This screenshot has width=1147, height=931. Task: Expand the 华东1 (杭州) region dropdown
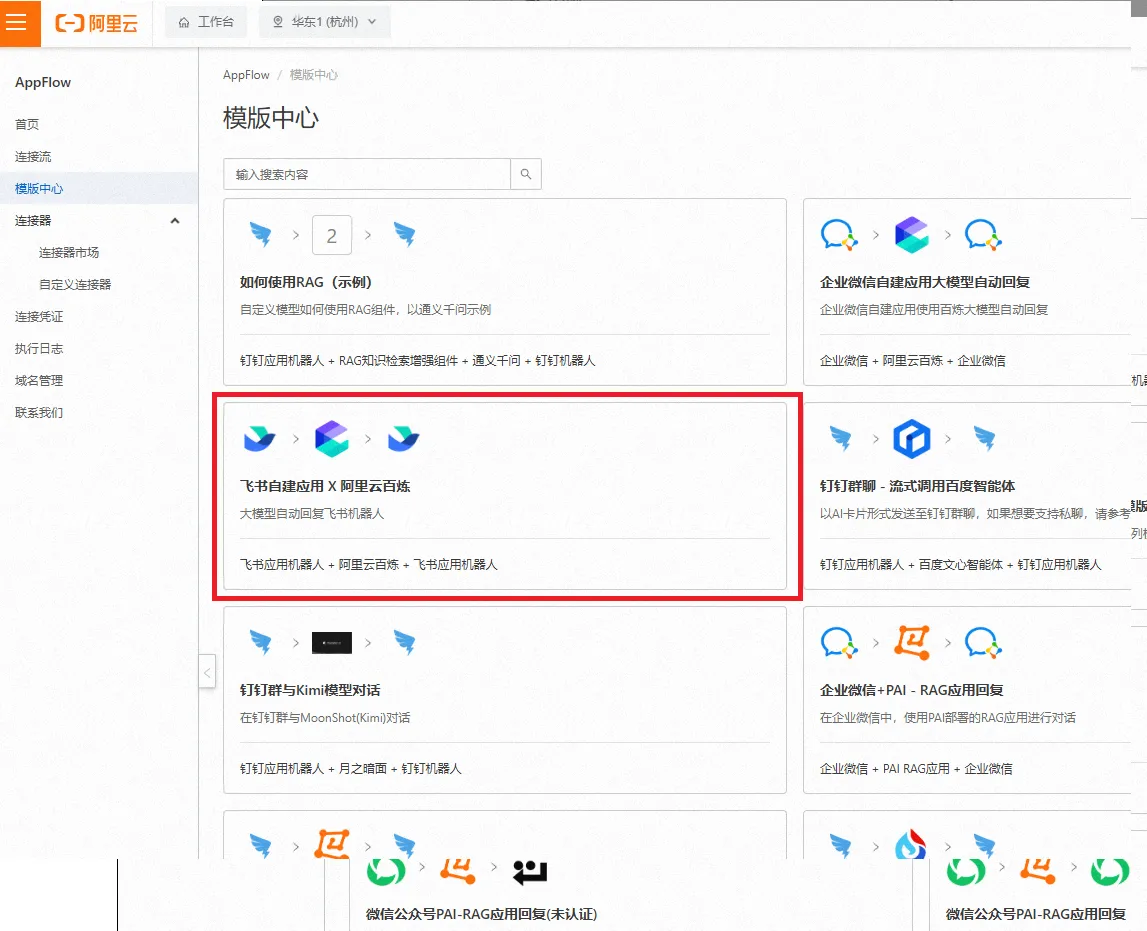325,22
